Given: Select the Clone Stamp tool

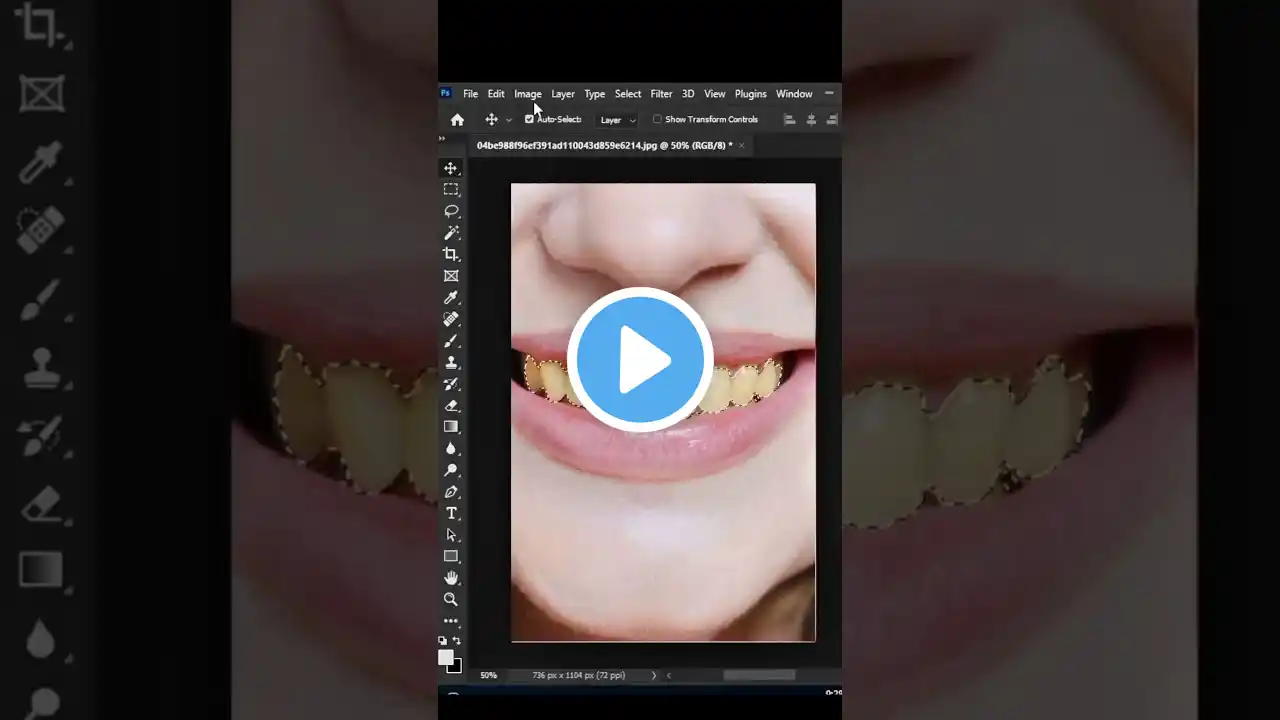Looking at the screenshot, I should click(x=451, y=362).
